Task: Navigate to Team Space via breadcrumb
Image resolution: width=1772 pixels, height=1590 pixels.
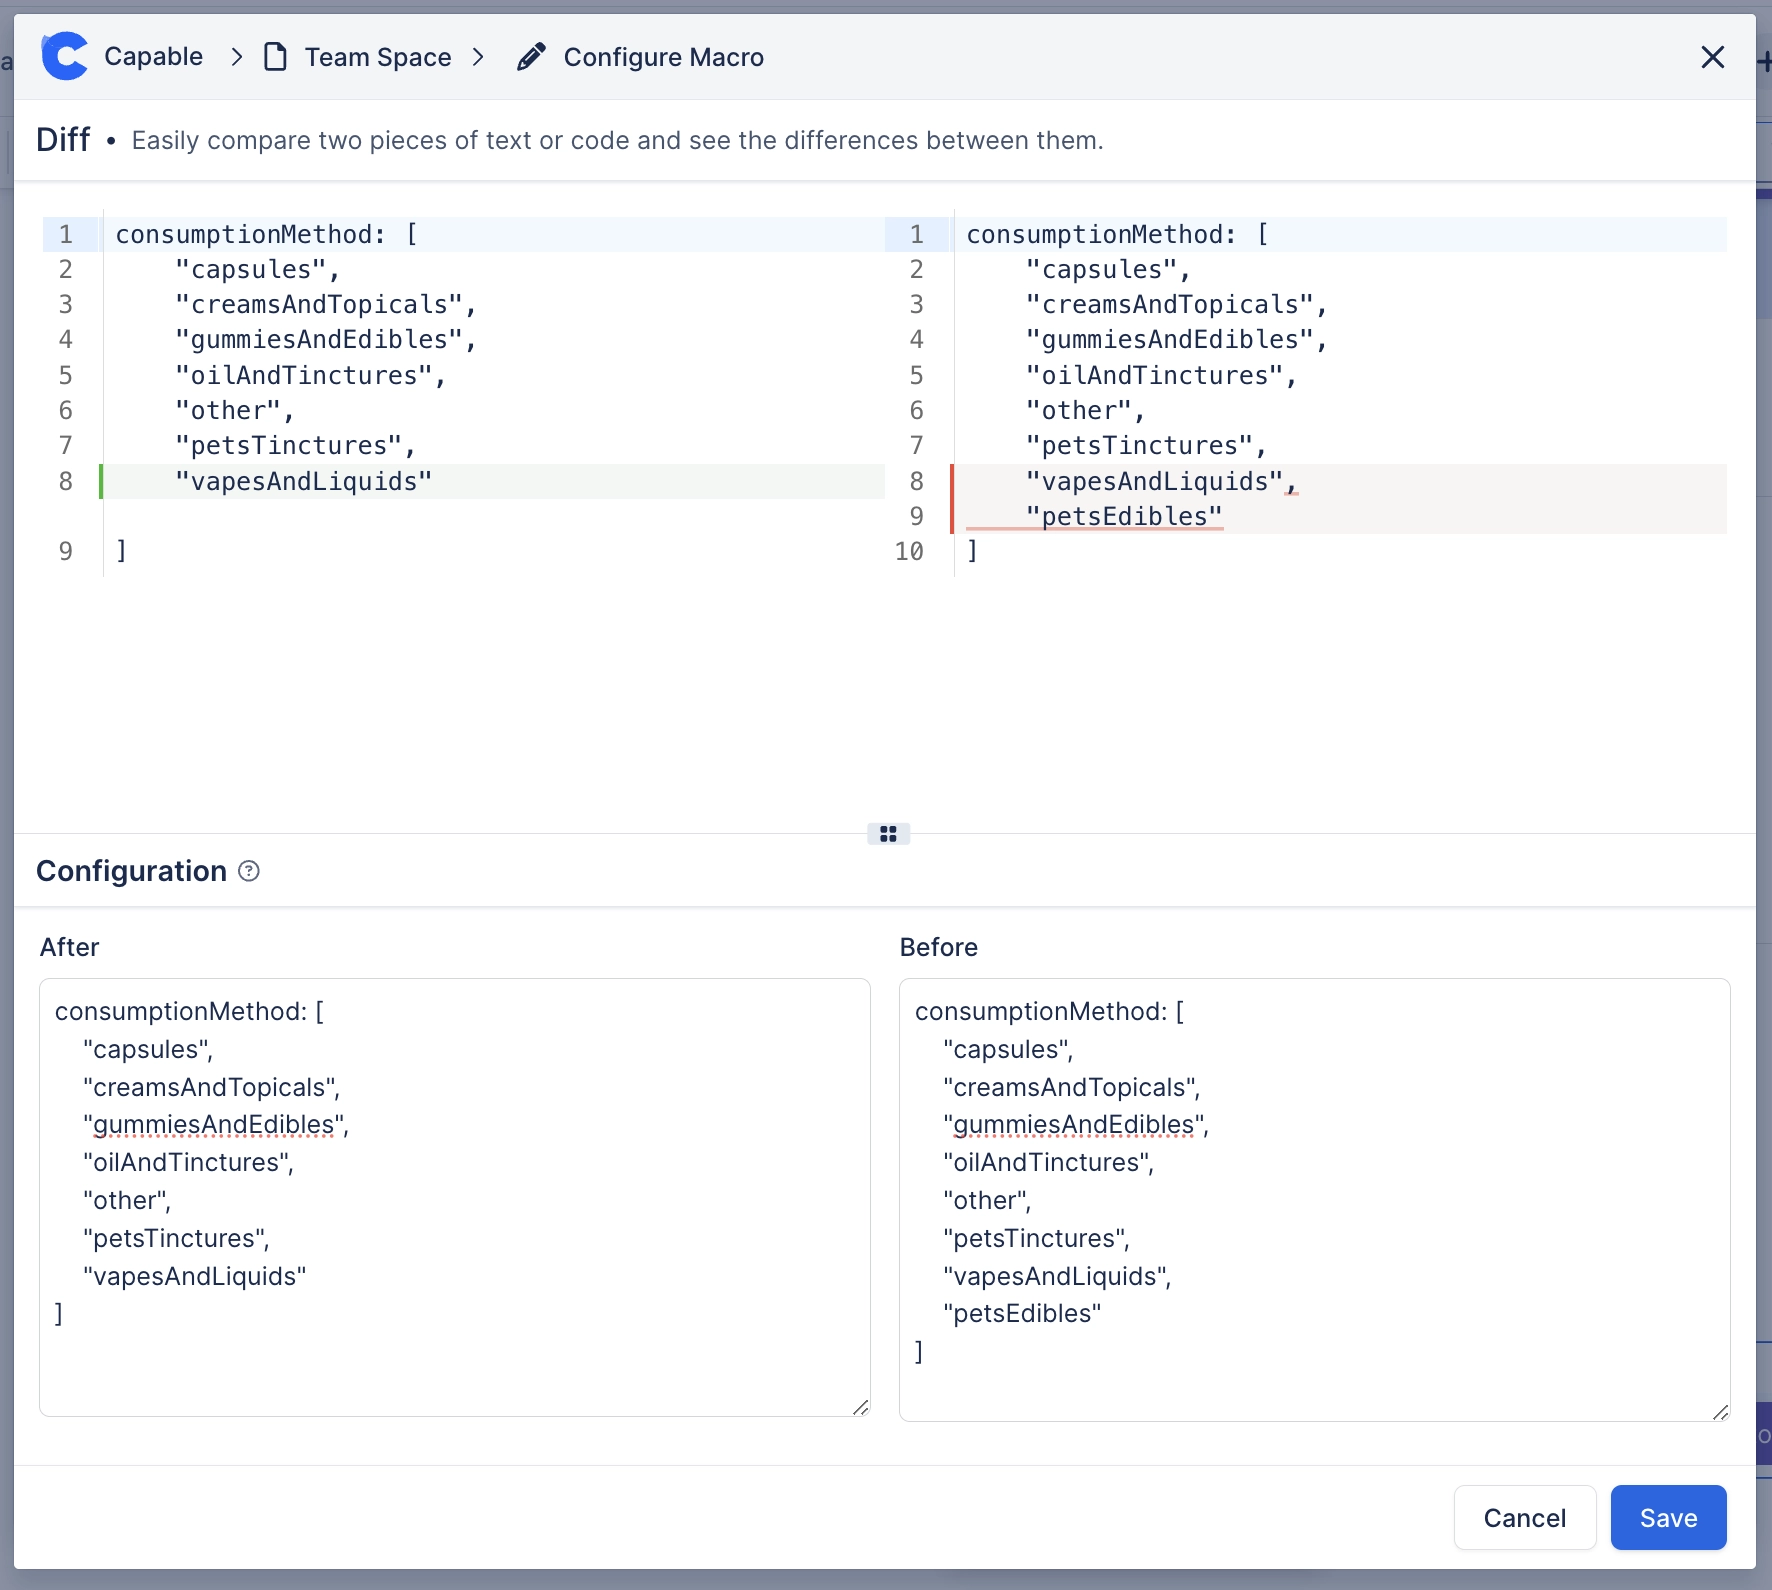Action: [377, 57]
